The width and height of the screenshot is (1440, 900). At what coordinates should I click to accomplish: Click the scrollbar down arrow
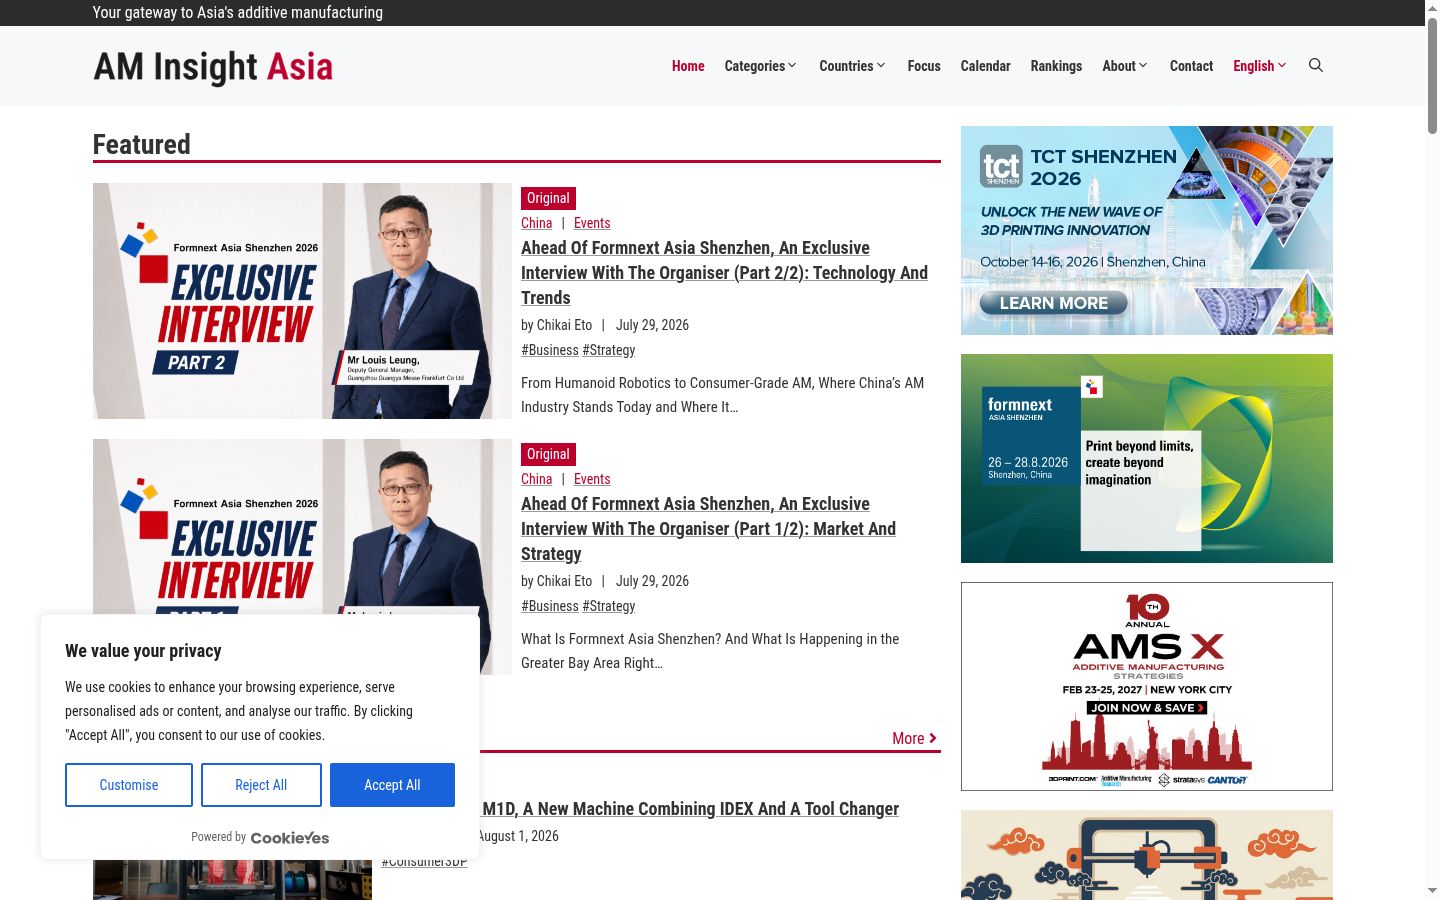(1432, 891)
